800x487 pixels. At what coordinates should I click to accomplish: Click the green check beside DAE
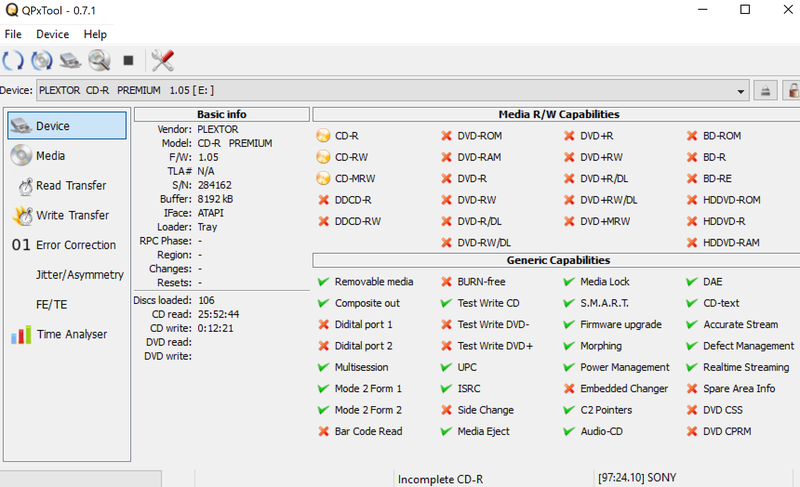[x=692, y=281]
